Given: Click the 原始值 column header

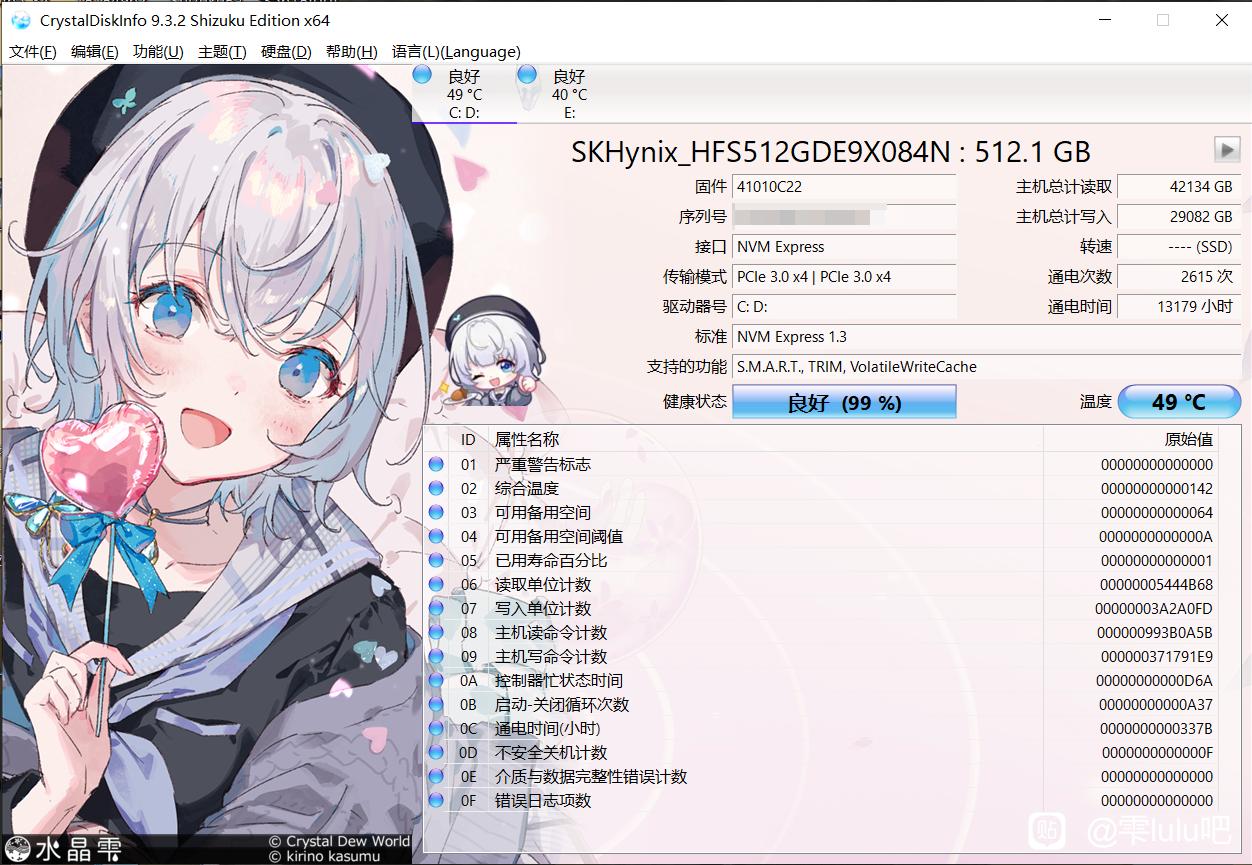Looking at the screenshot, I should pyautogui.click(x=1131, y=439).
